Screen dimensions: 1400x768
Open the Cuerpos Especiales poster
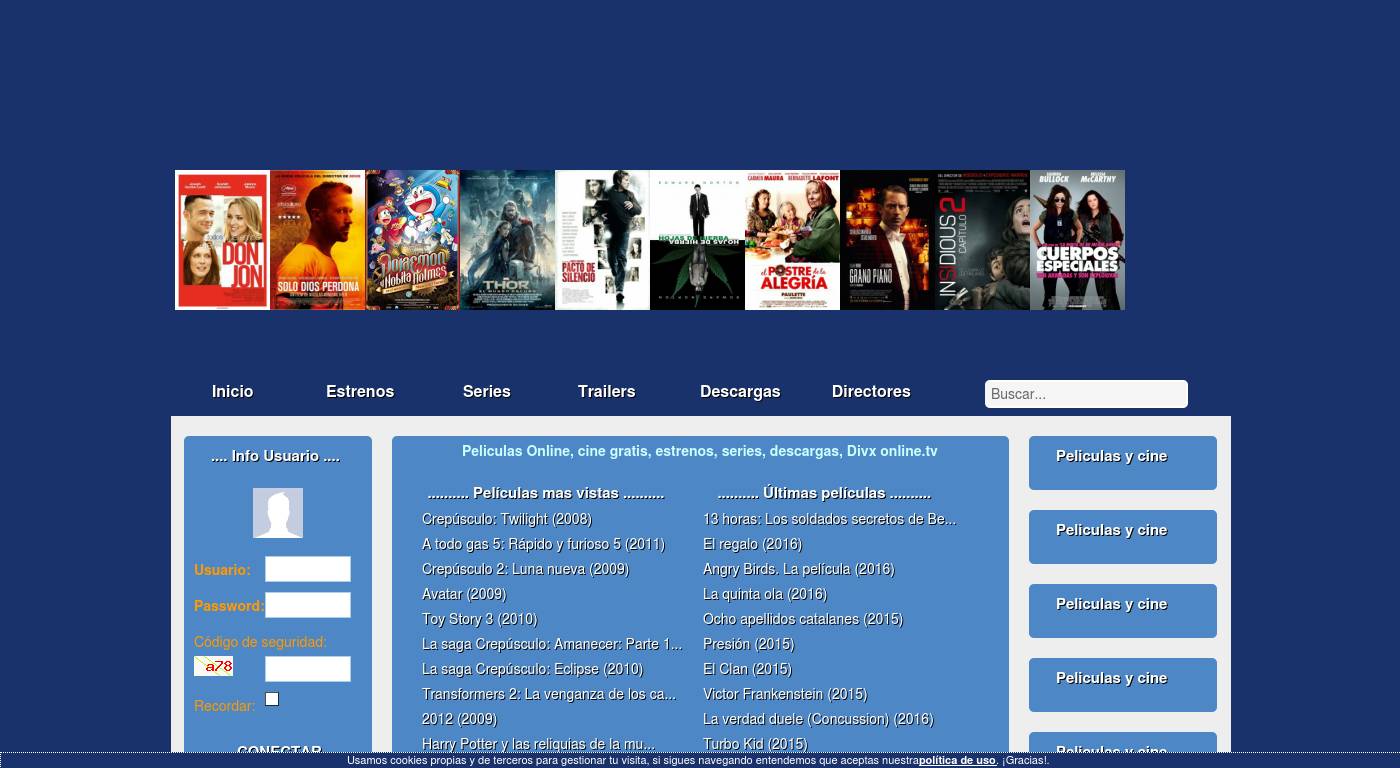pos(1077,240)
